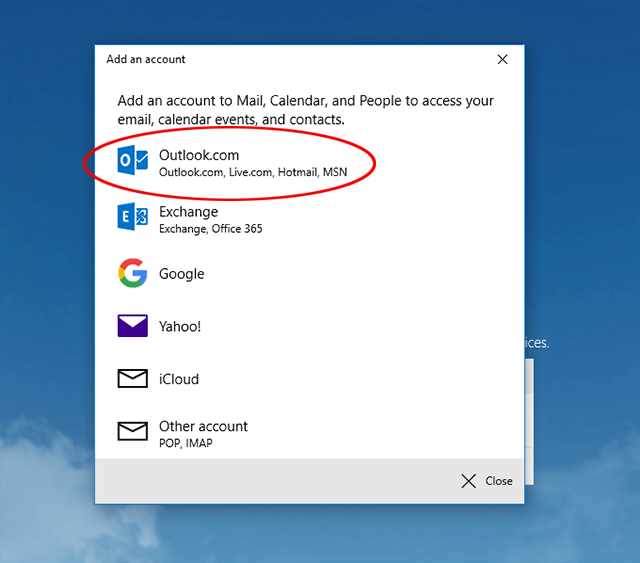Click the "Exchange, Office 365" subtitle
The width and height of the screenshot is (640, 563).
(211, 229)
